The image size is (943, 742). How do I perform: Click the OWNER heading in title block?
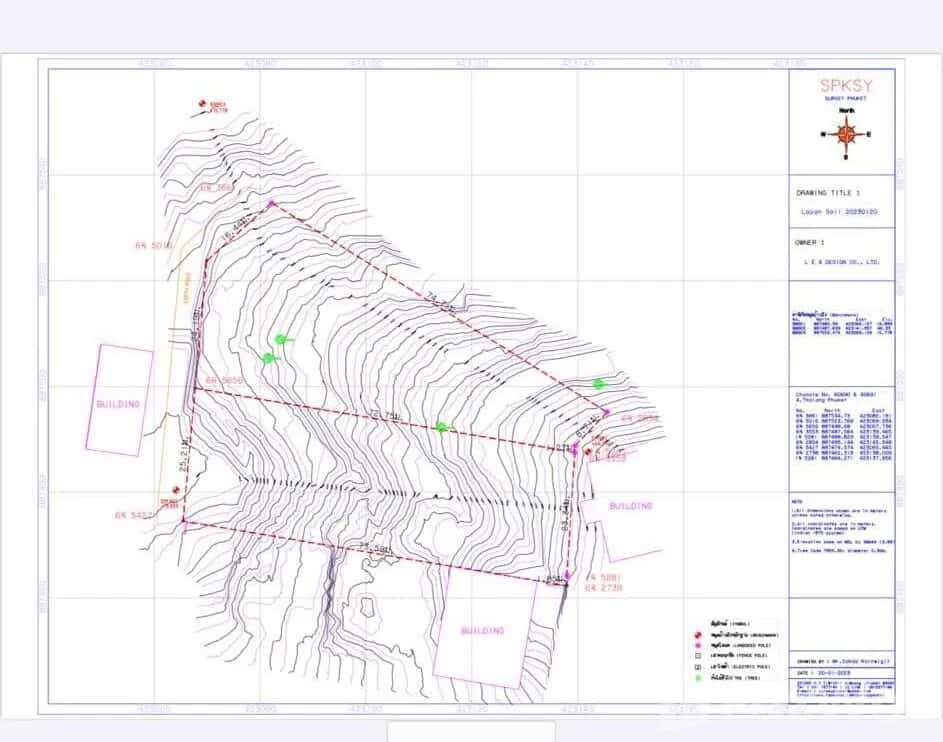pos(808,242)
